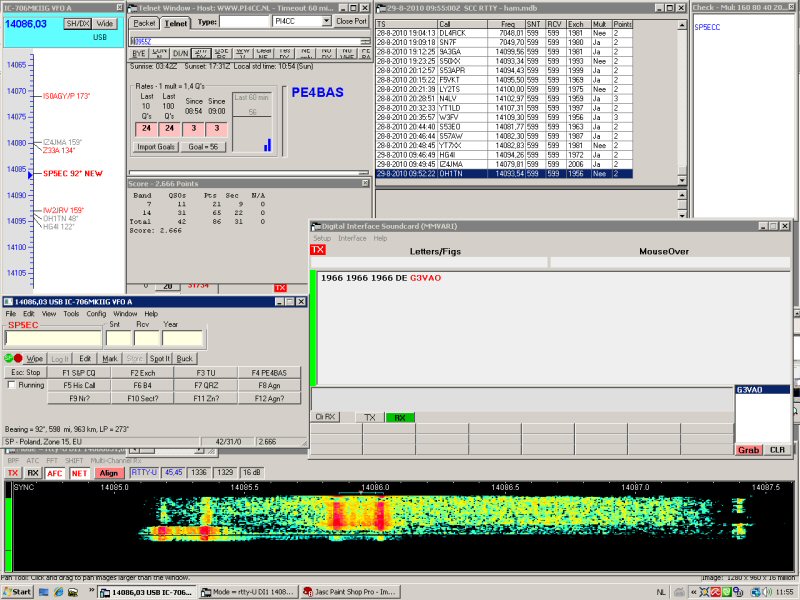Click the red stop icon next to the green one
800x600 pixels.
tap(17, 357)
